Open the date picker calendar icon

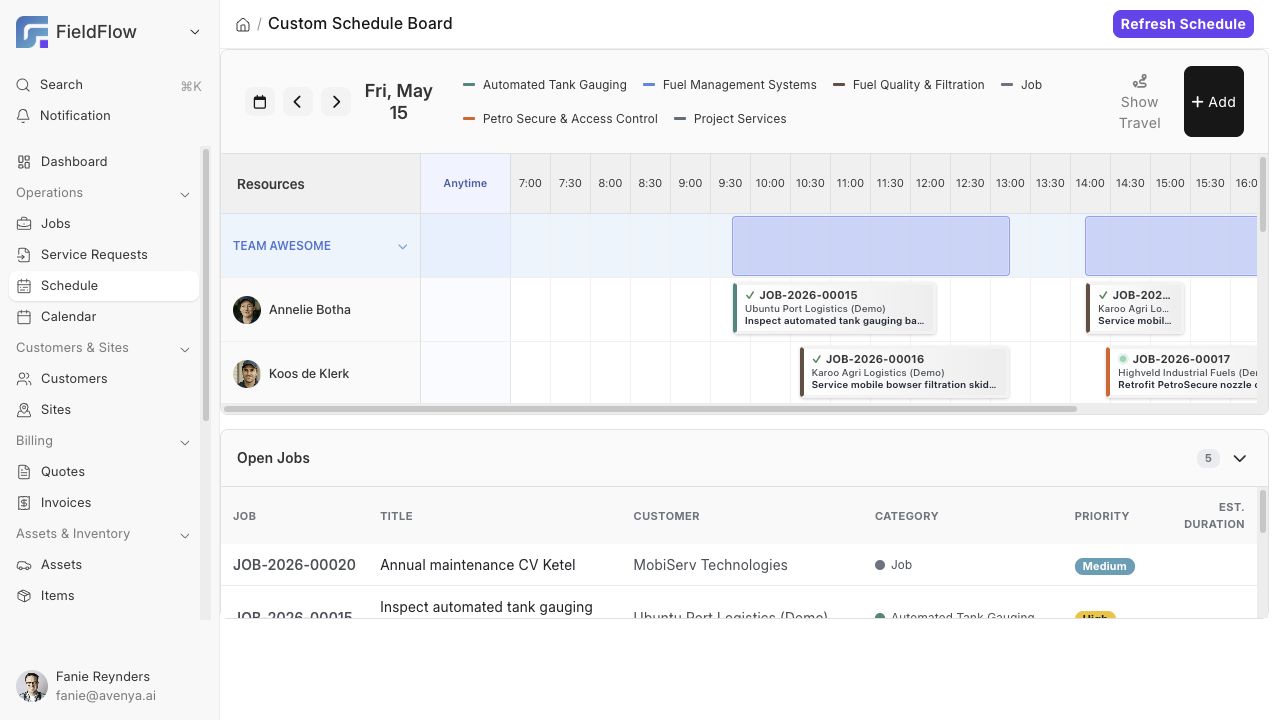pos(260,102)
